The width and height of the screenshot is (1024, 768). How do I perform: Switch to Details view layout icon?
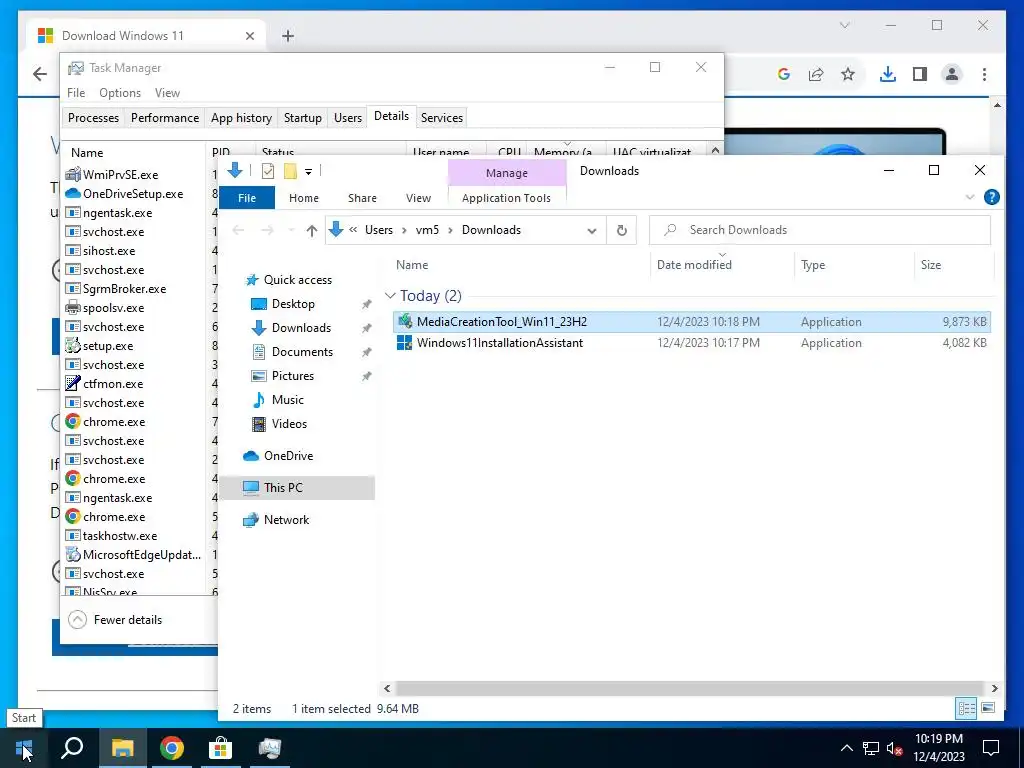[x=967, y=708]
